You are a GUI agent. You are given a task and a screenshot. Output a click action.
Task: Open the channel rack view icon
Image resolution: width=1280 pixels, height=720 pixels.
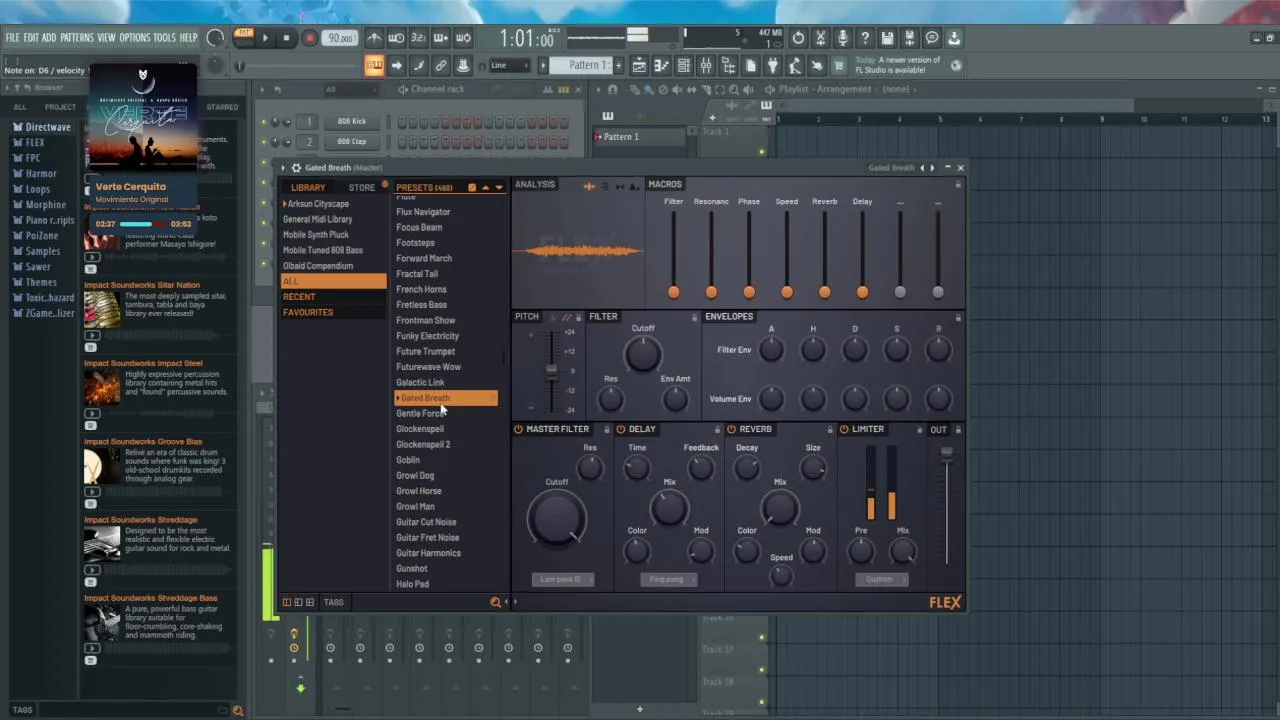pos(683,65)
